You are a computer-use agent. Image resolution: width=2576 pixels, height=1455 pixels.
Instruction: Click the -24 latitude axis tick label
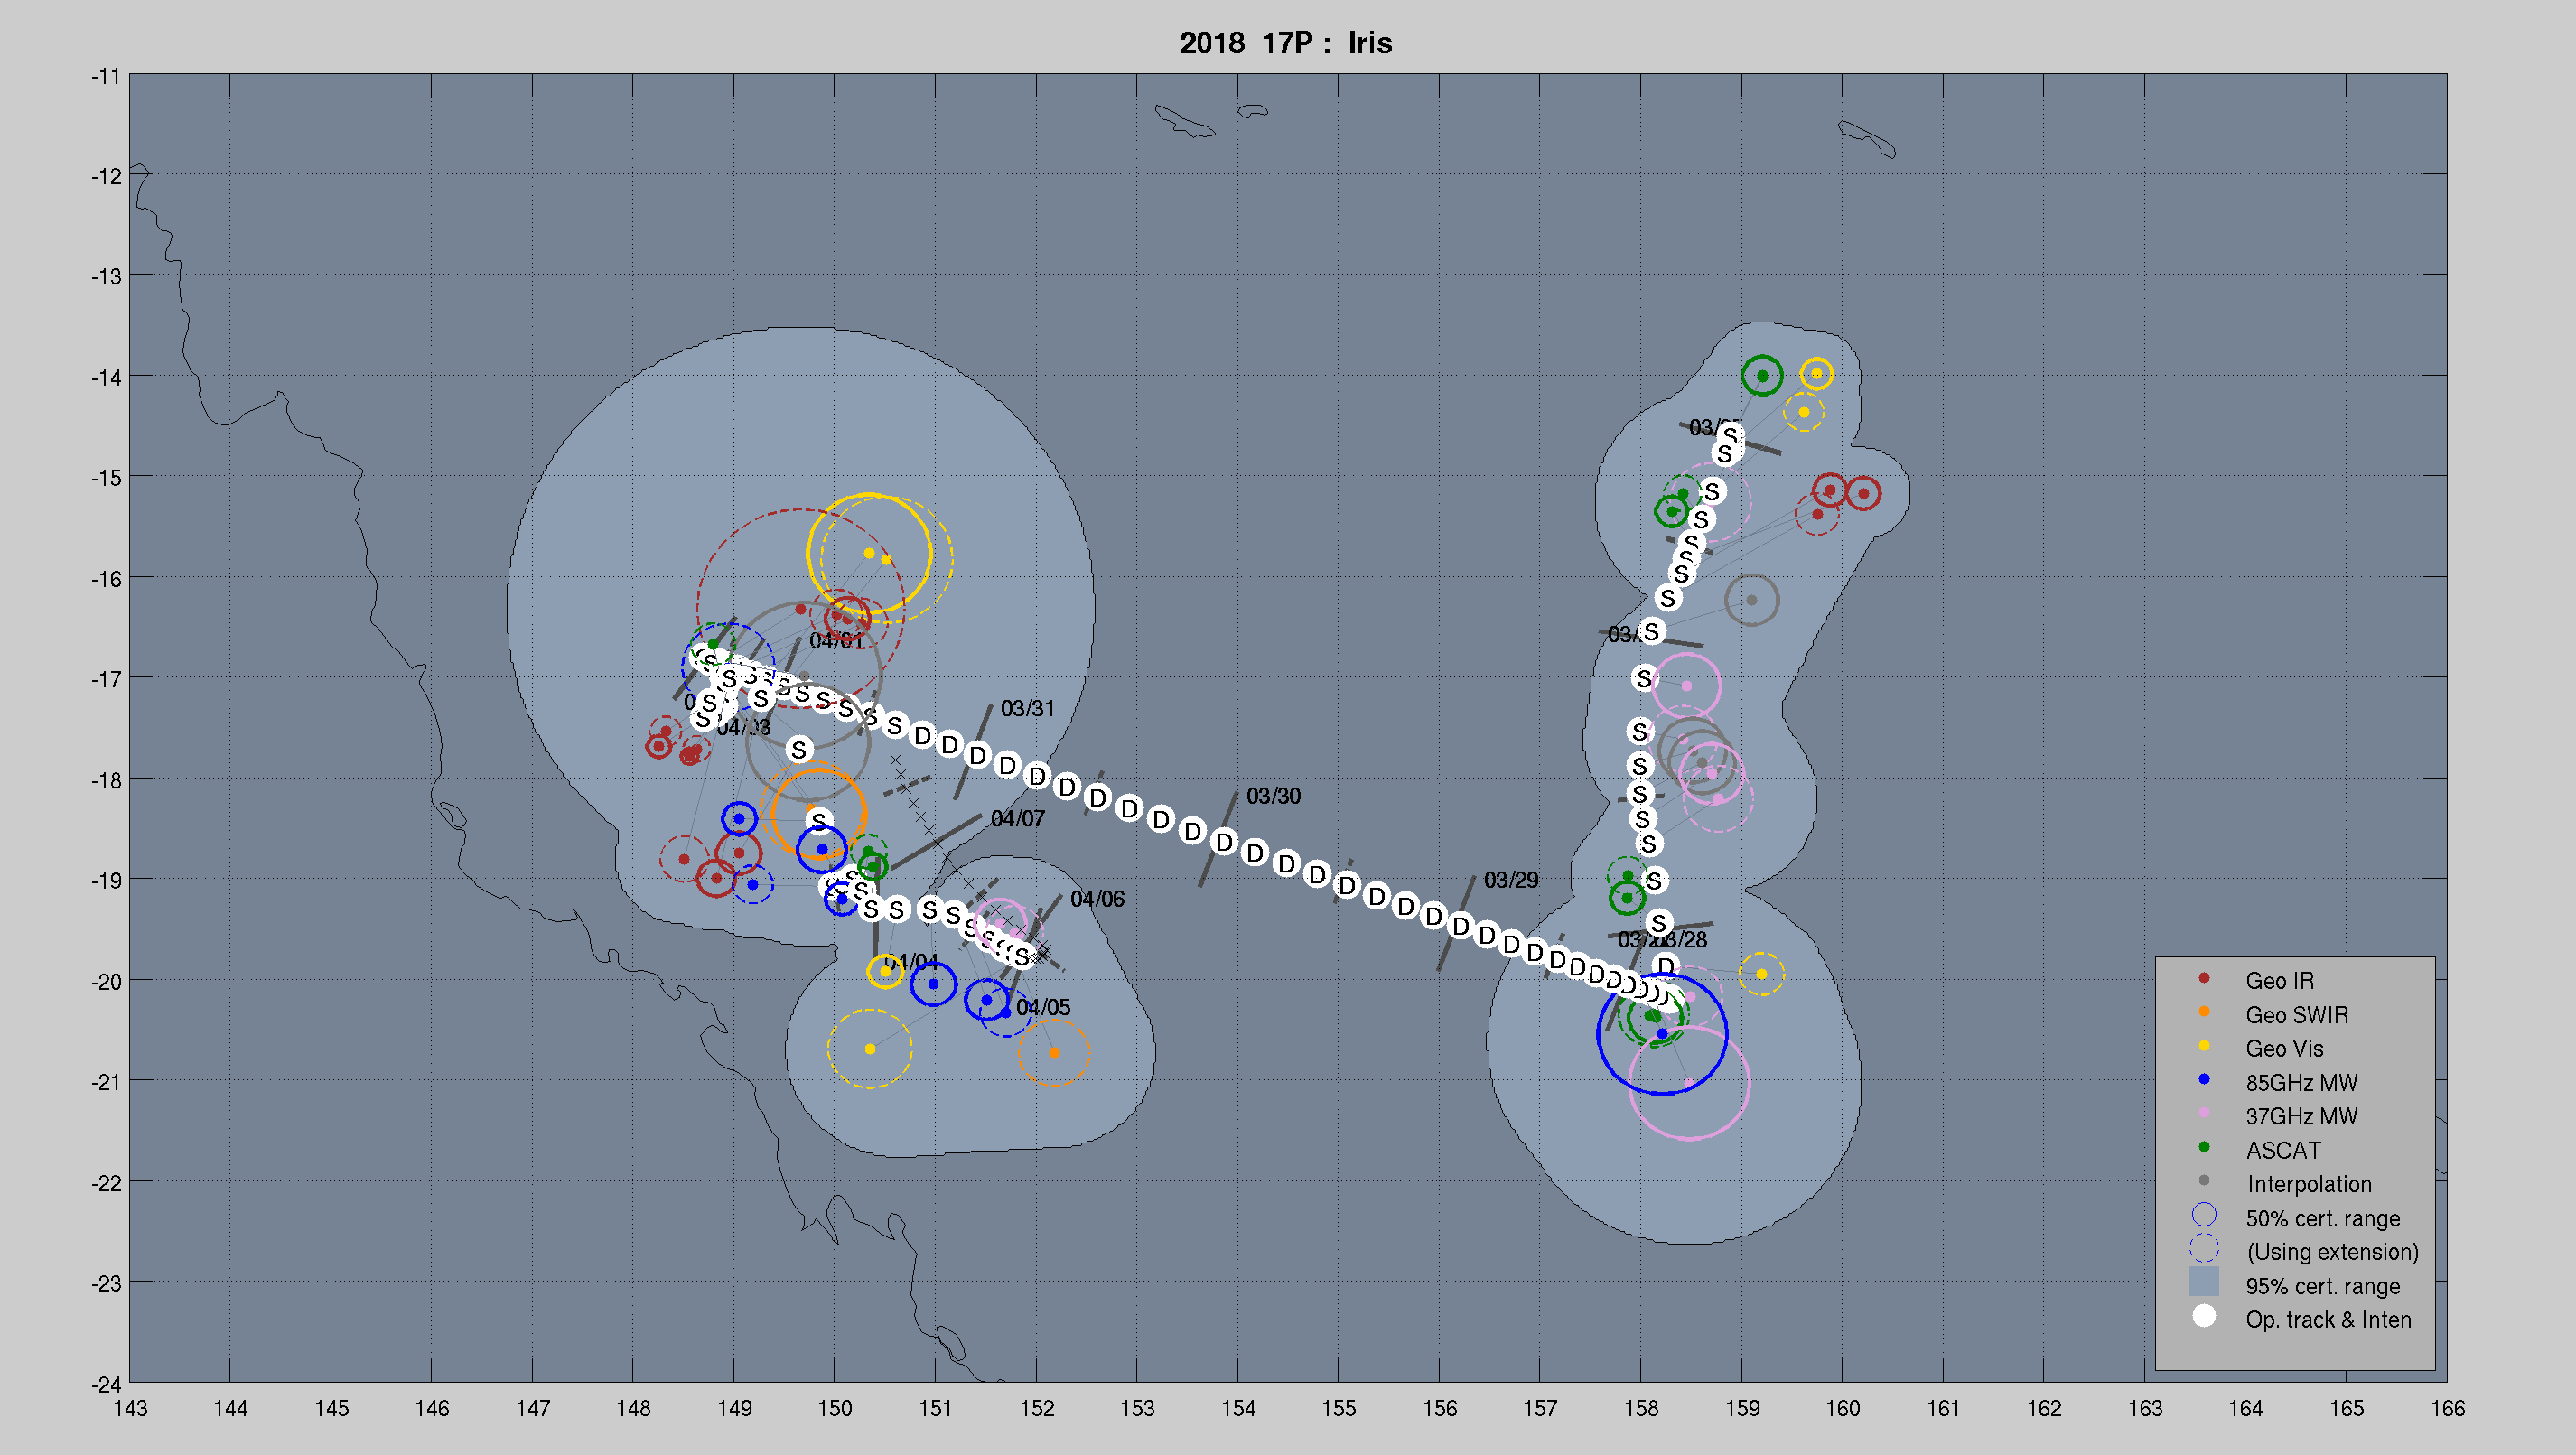(x=106, y=1385)
